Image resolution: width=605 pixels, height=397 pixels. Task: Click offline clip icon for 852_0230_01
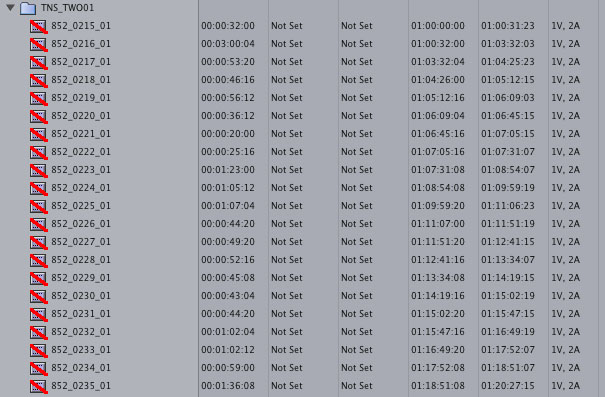(39, 296)
